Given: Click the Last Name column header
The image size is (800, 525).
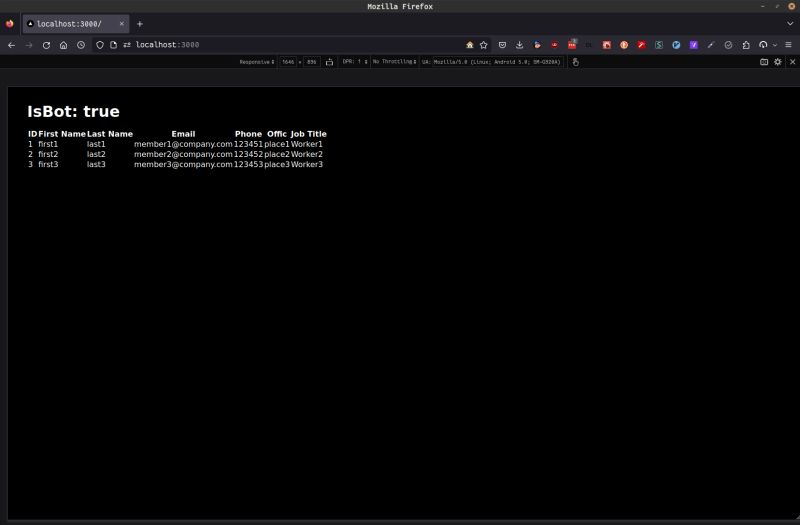Looking at the screenshot, I should tap(110, 134).
